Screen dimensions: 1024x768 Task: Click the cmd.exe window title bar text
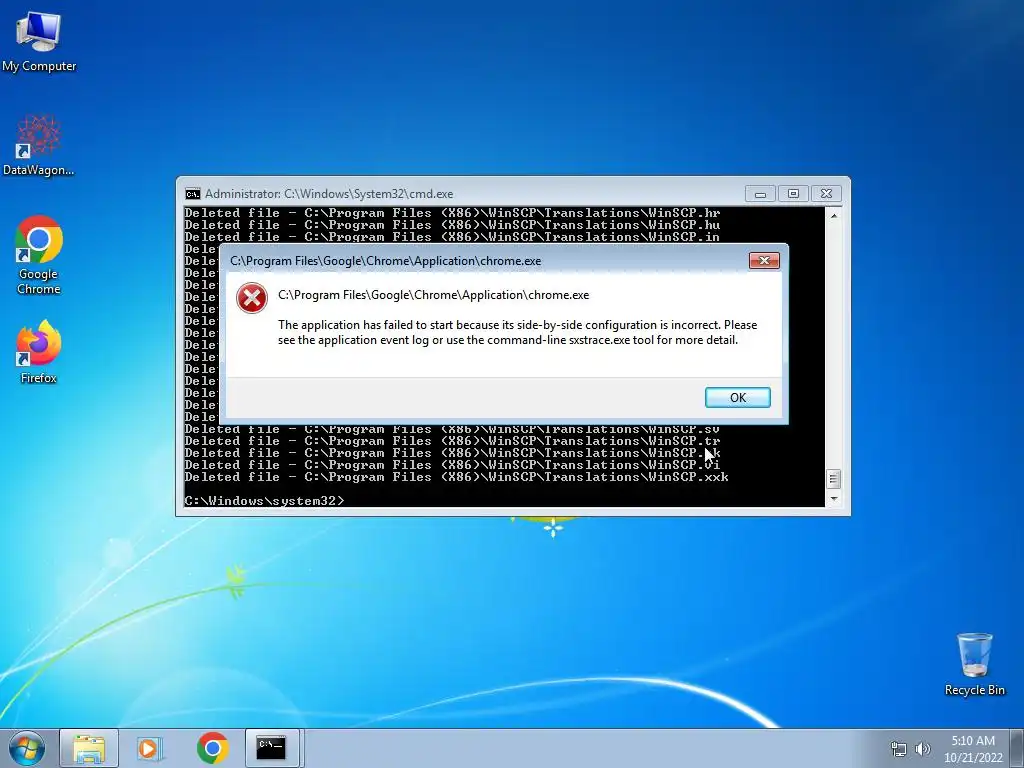(x=329, y=194)
